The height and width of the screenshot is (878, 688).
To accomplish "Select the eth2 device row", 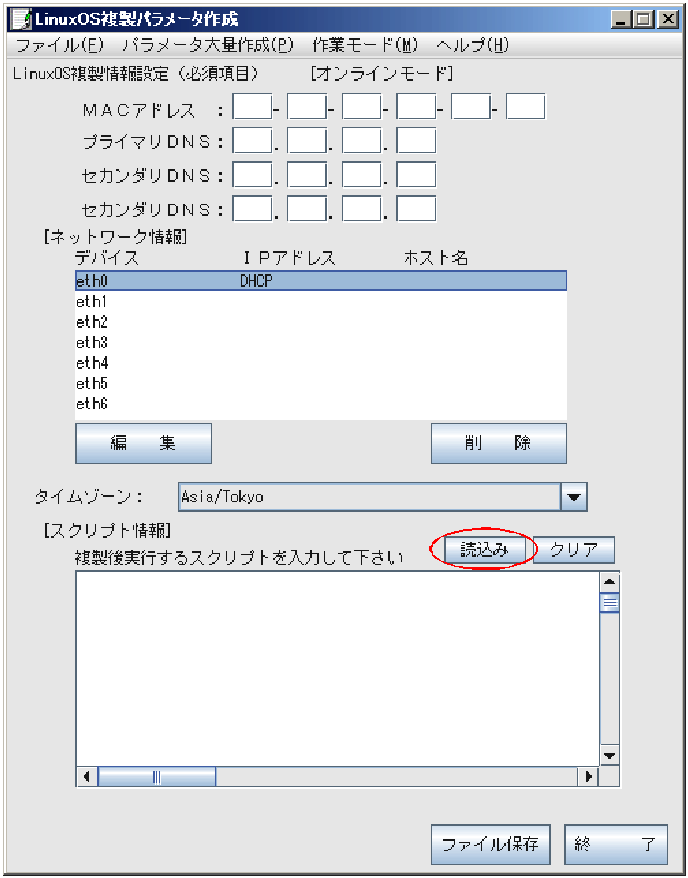I will click(x=321, y=322).
